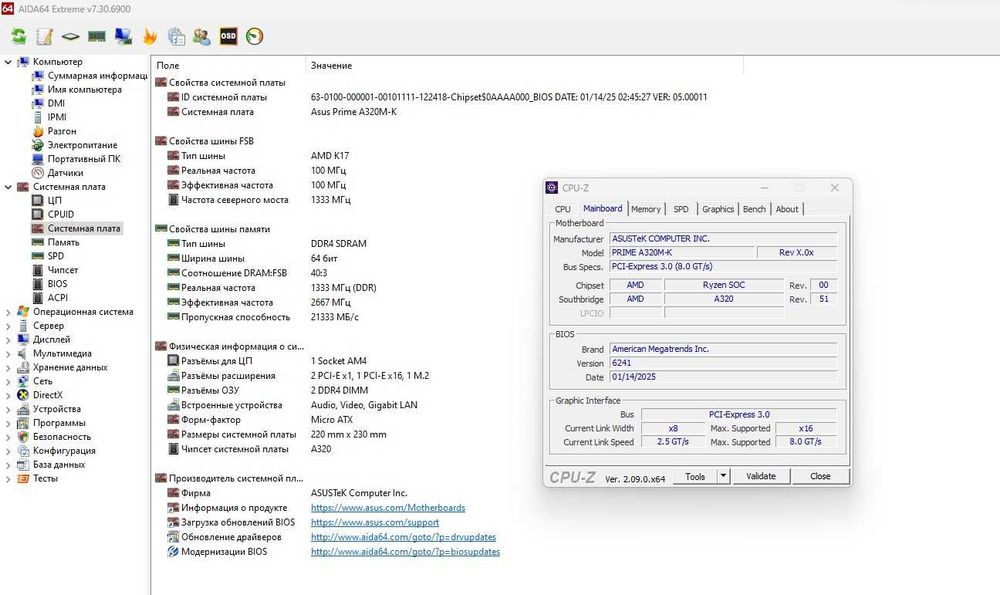The width and height of the screenshot is (1000, 595).
Task: Open the drvupdates aida64 link
Action: point(403,537)
